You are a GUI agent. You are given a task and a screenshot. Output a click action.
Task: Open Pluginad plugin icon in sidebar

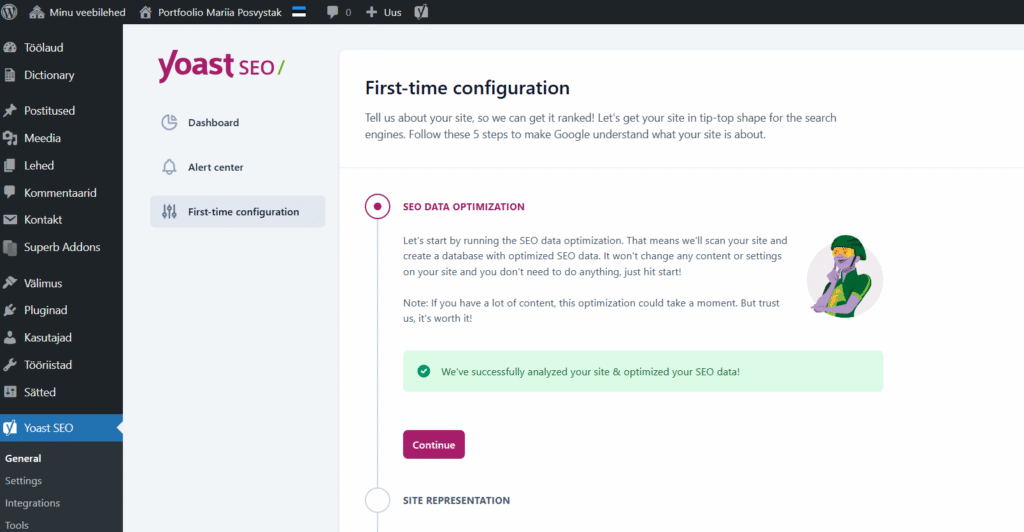(11, 310)
